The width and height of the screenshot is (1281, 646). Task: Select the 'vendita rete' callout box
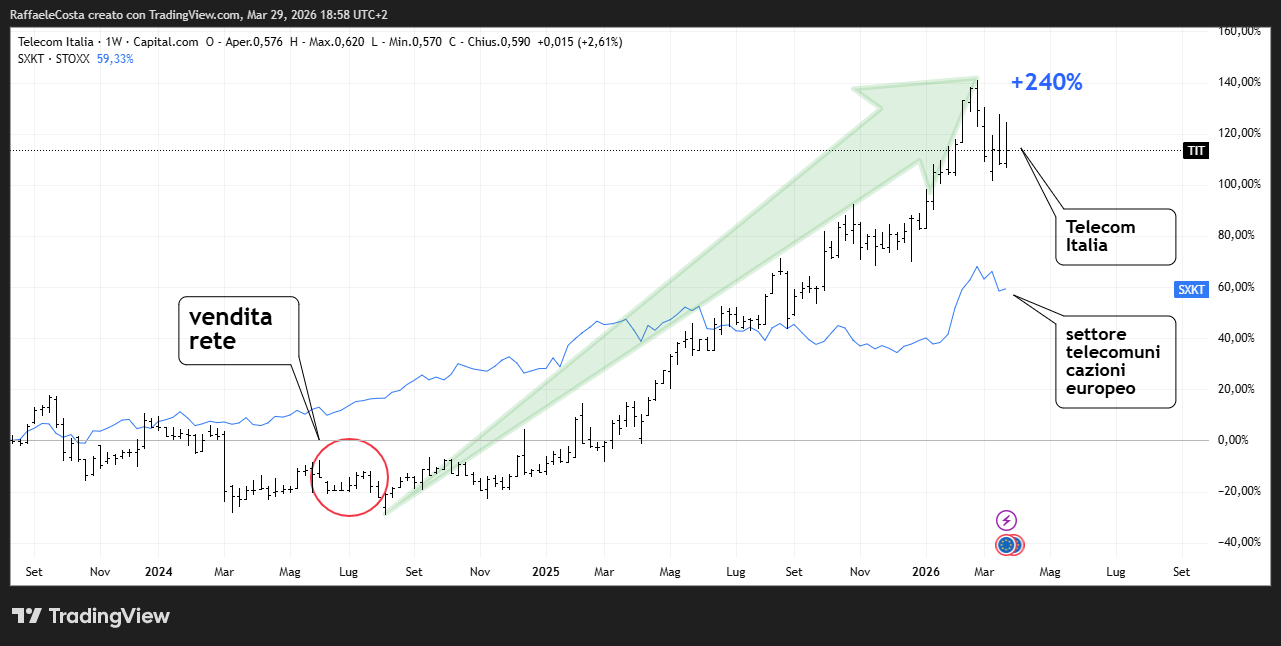238,330
